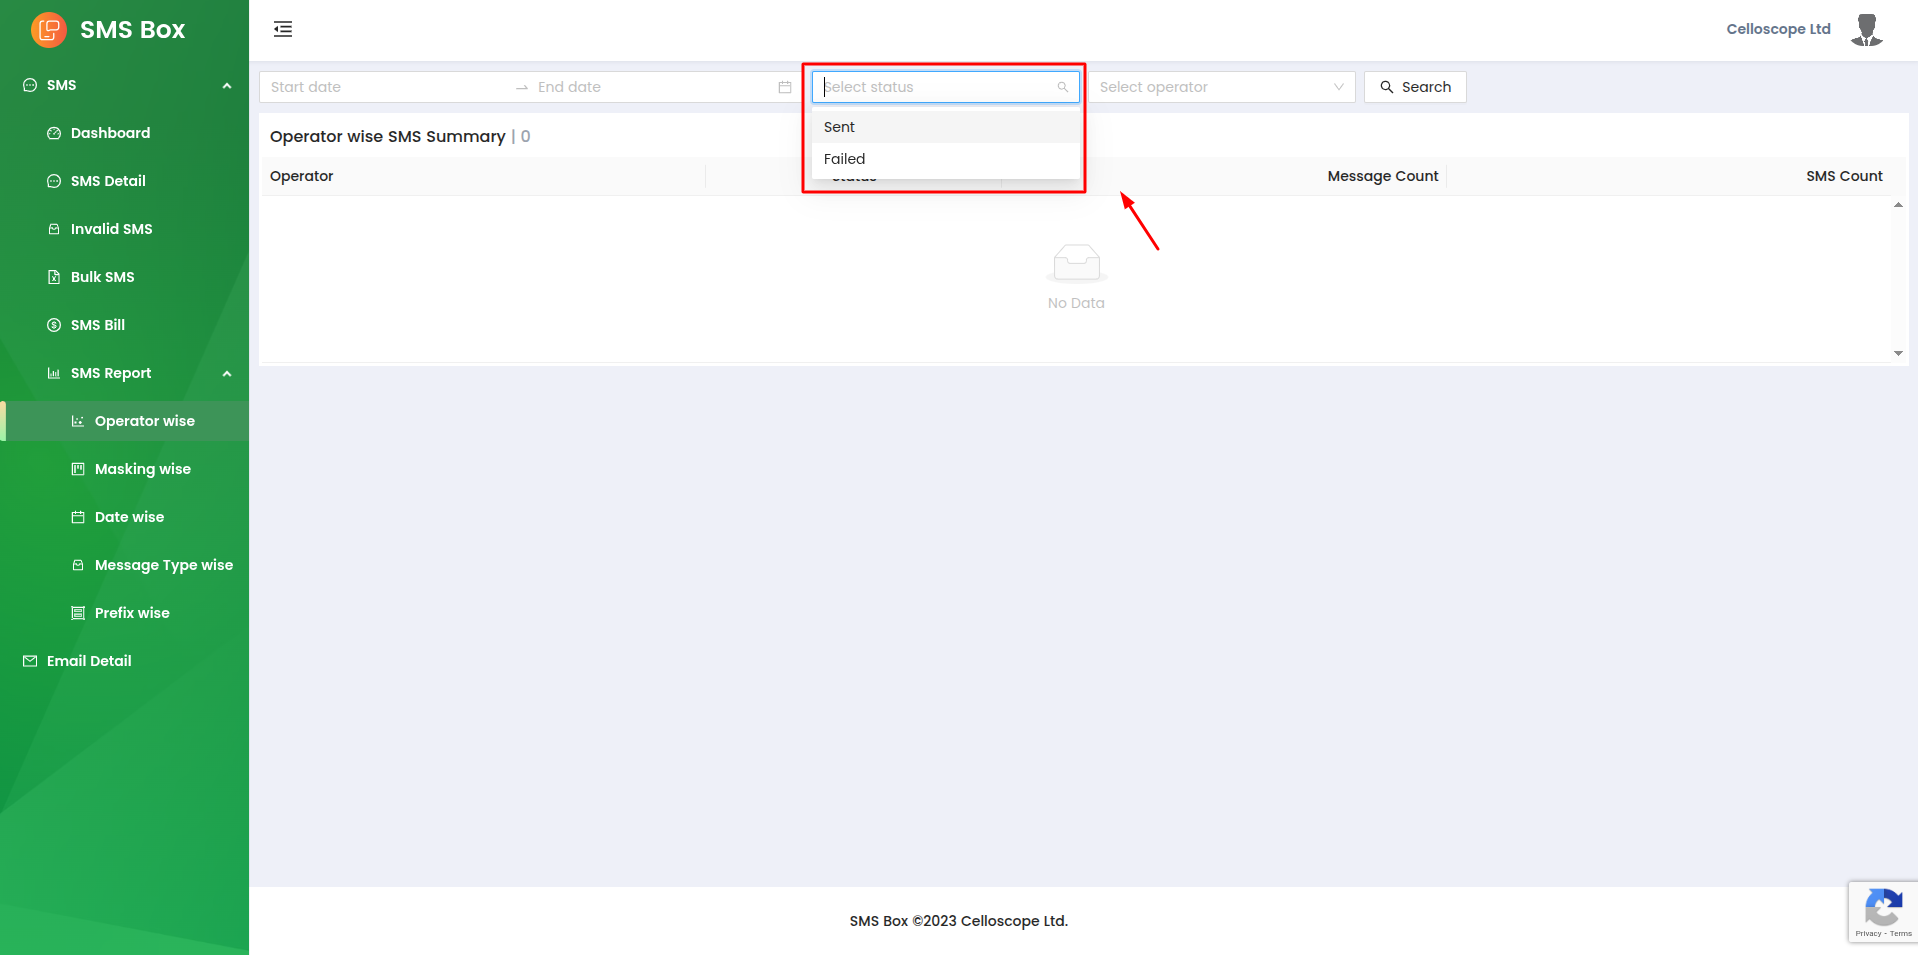1918x955 pixels.
Task: Open Email Detail in sidebar
Action: (x=89, y=661)
